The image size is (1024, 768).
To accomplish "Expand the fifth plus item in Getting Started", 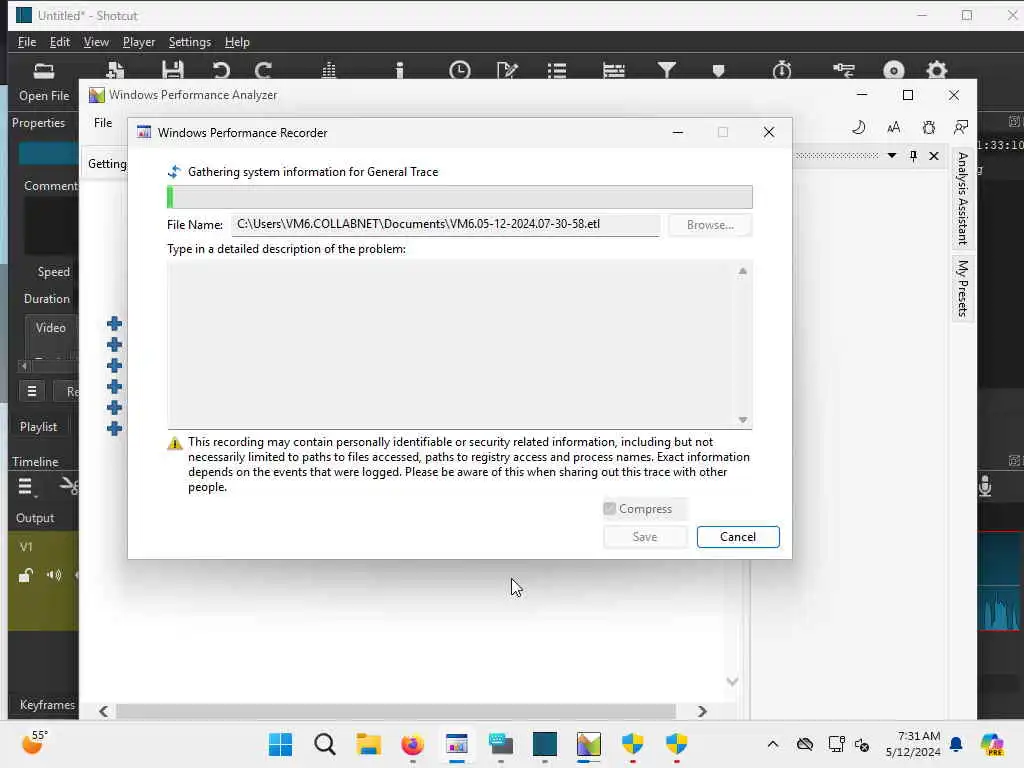I will click(x=114, y=408).
